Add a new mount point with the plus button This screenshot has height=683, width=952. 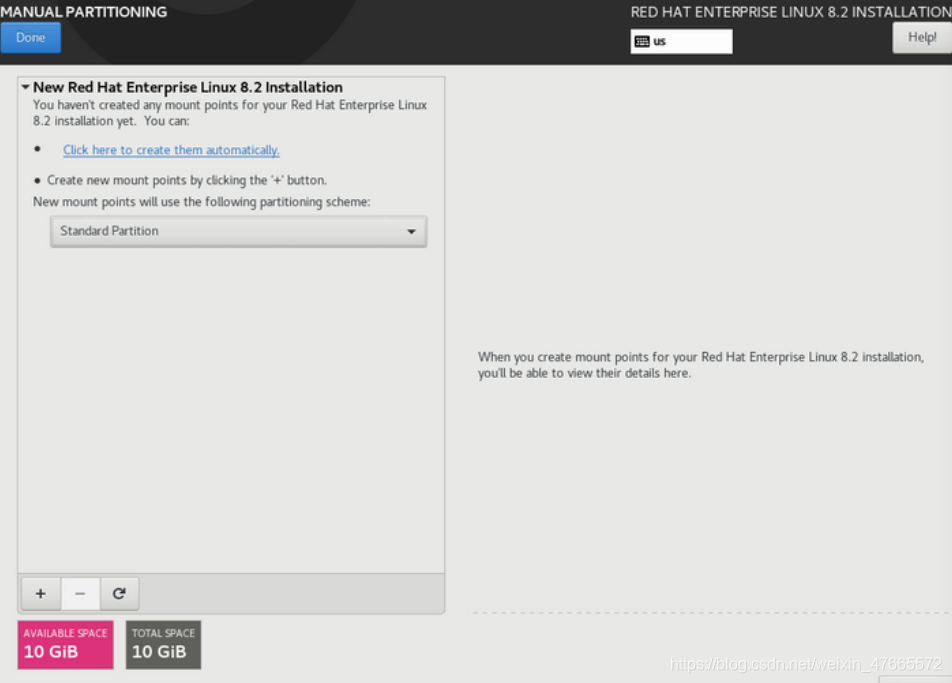coord(41,594)
